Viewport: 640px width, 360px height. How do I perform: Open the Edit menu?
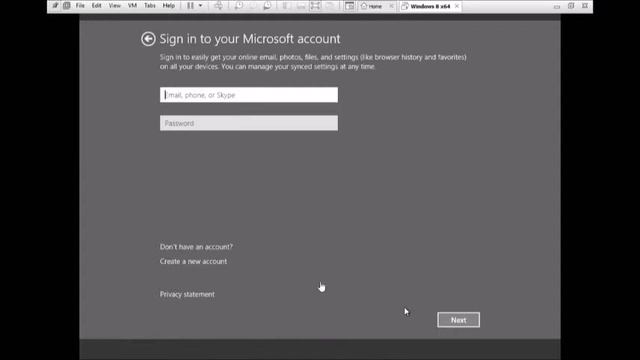(96, 6)
